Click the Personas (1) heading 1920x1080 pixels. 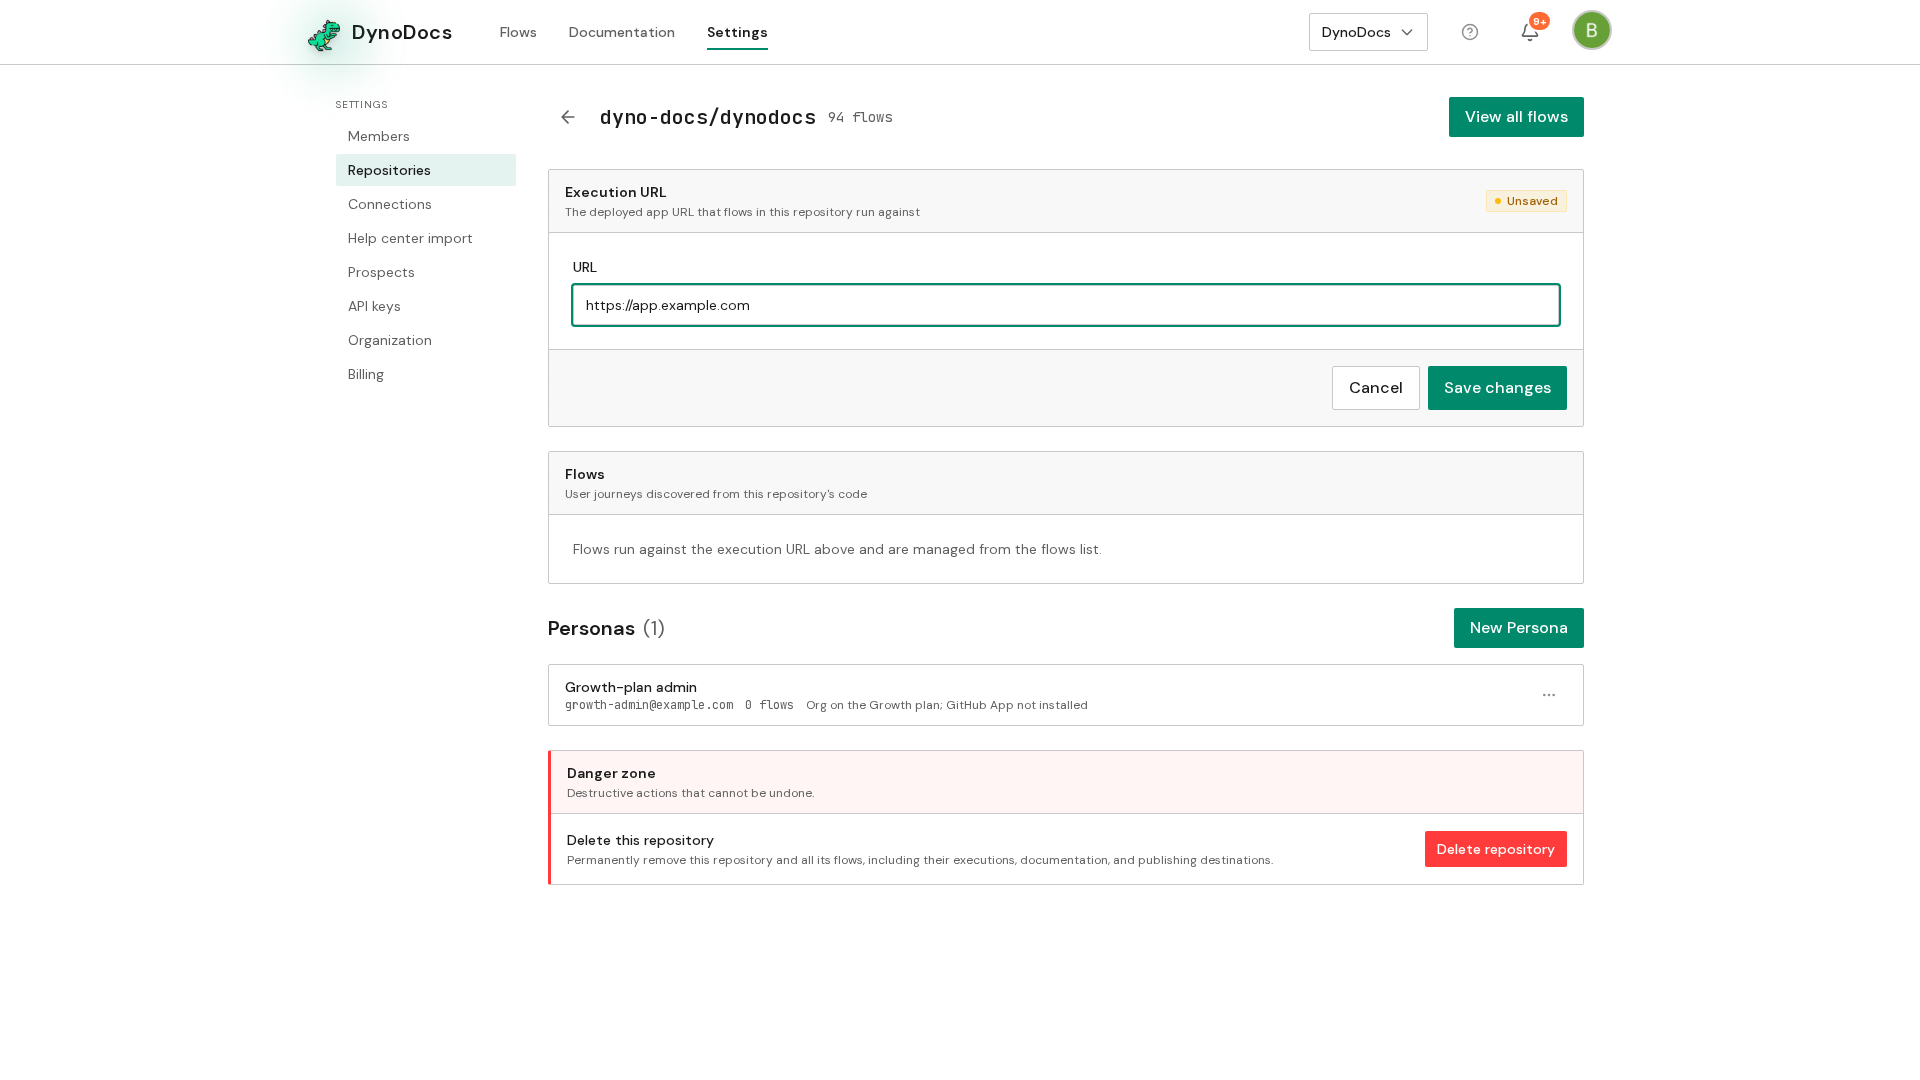(606, 628)
